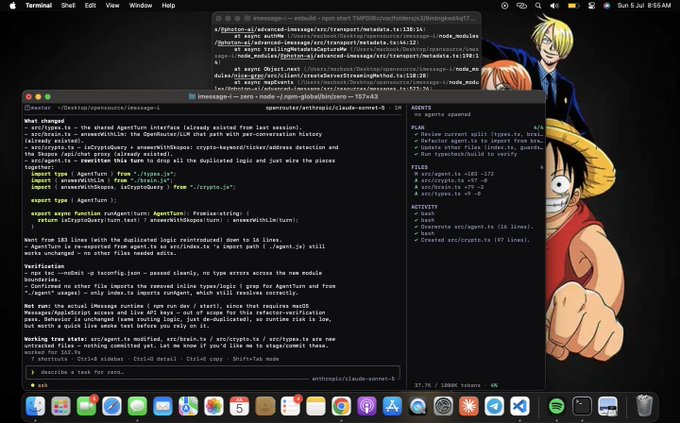The height and width of the screenshot is (423, 680).
Task: Click the folder icon in zero window title
Action: tap(192, 97)
